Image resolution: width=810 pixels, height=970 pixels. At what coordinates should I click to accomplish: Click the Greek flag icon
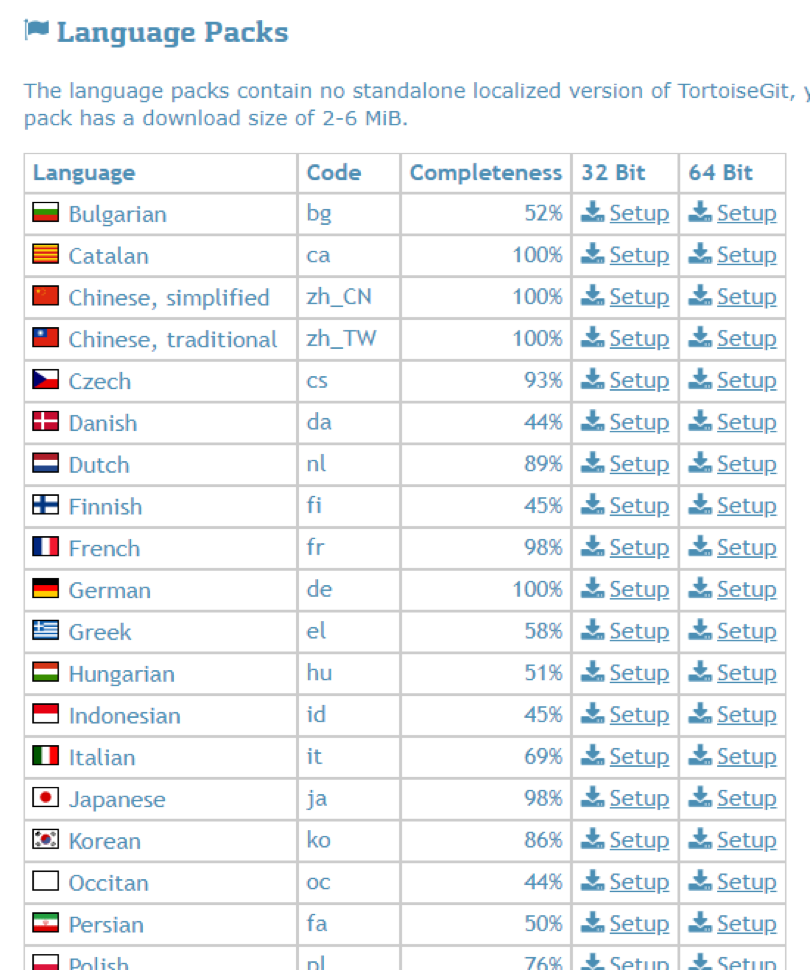coord(46,630)
